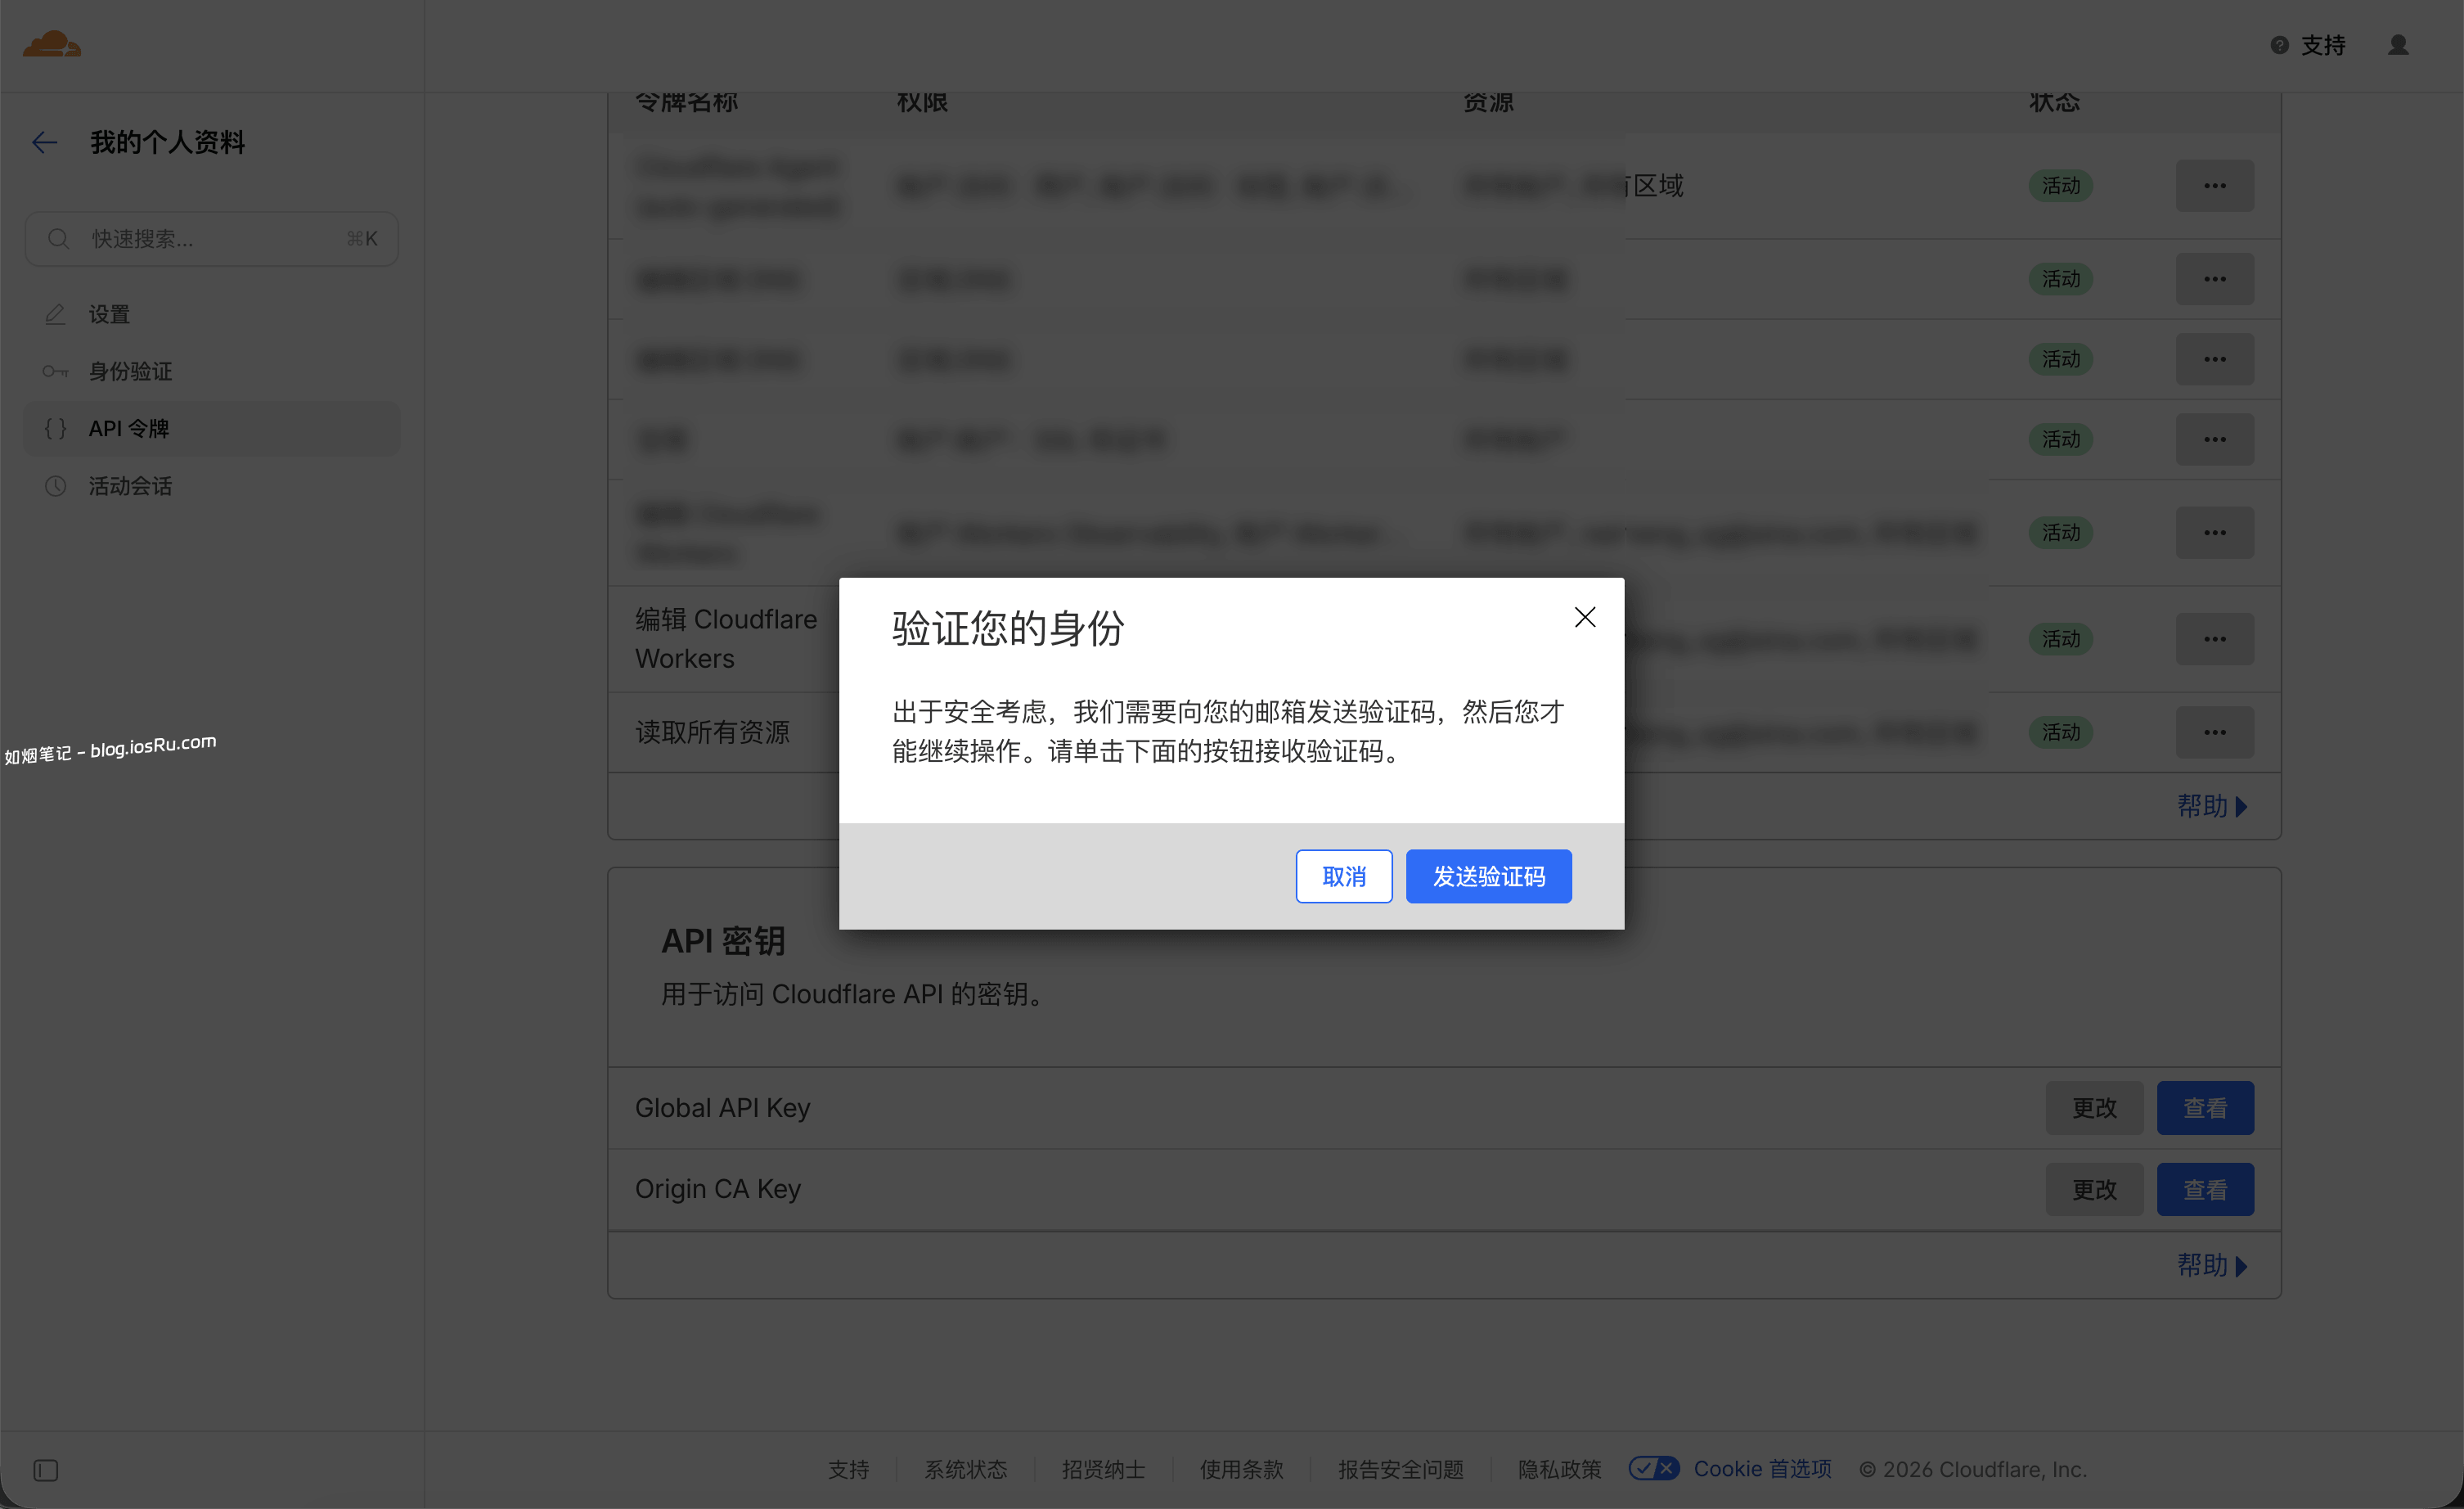This screenshot has height=1509, width=2464.
Task: Click 发送验证码 button
Action: coord(1489,877)
